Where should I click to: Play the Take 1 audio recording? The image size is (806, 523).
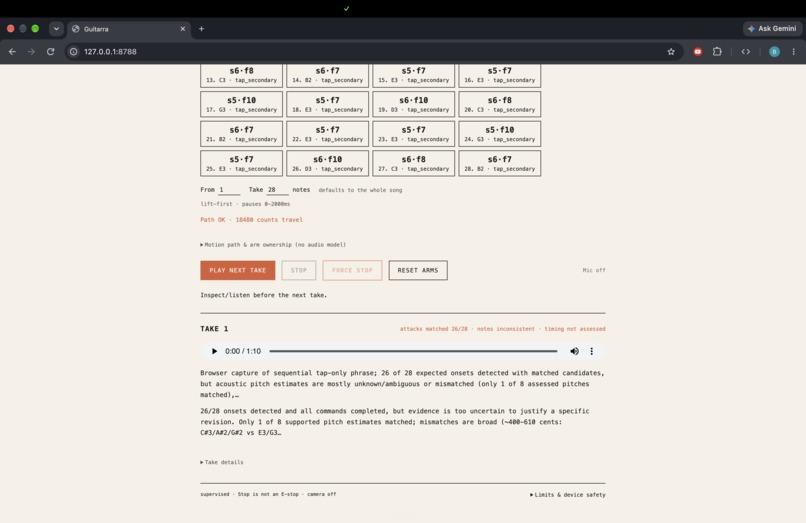(214, 351)
